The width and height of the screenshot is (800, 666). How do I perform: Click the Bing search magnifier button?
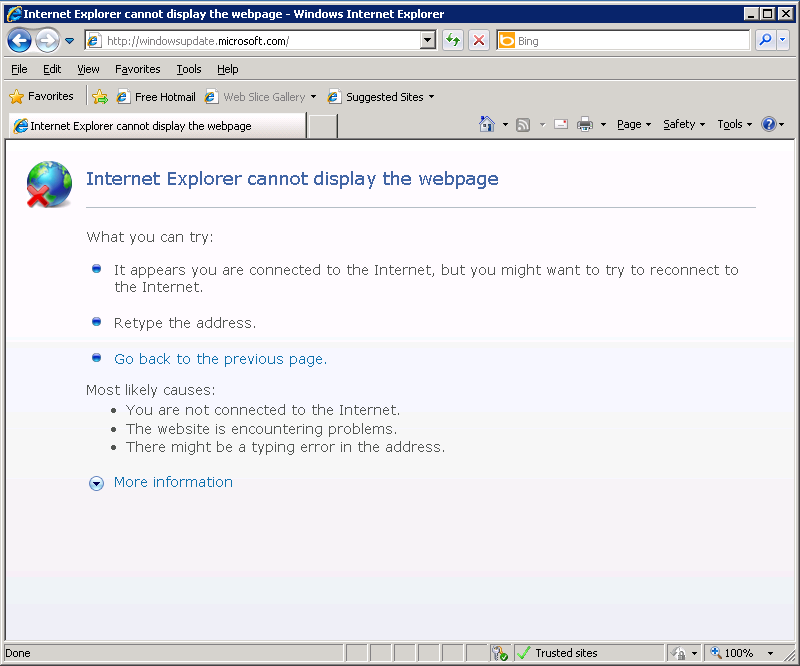(x=765, y=40)
